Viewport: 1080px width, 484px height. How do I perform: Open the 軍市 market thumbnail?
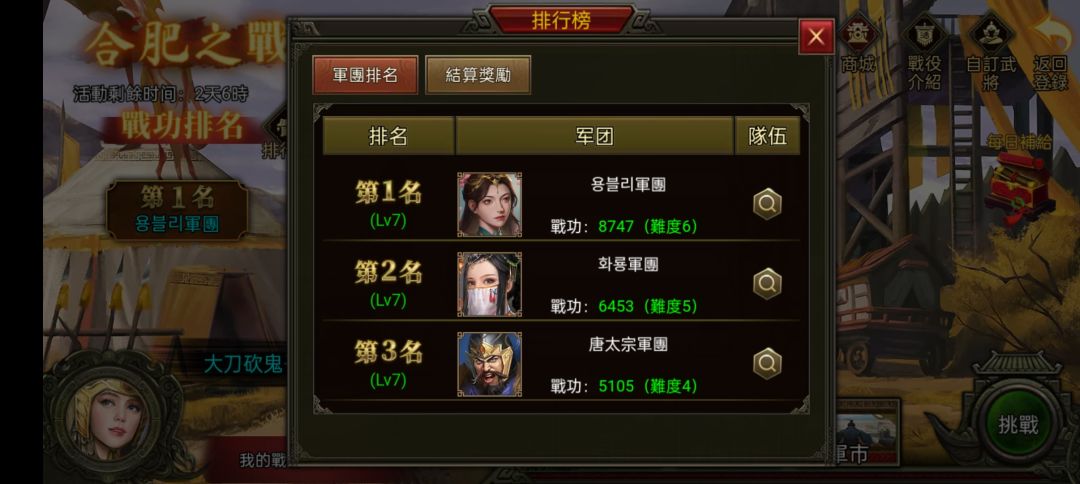[x=867, y=432]
